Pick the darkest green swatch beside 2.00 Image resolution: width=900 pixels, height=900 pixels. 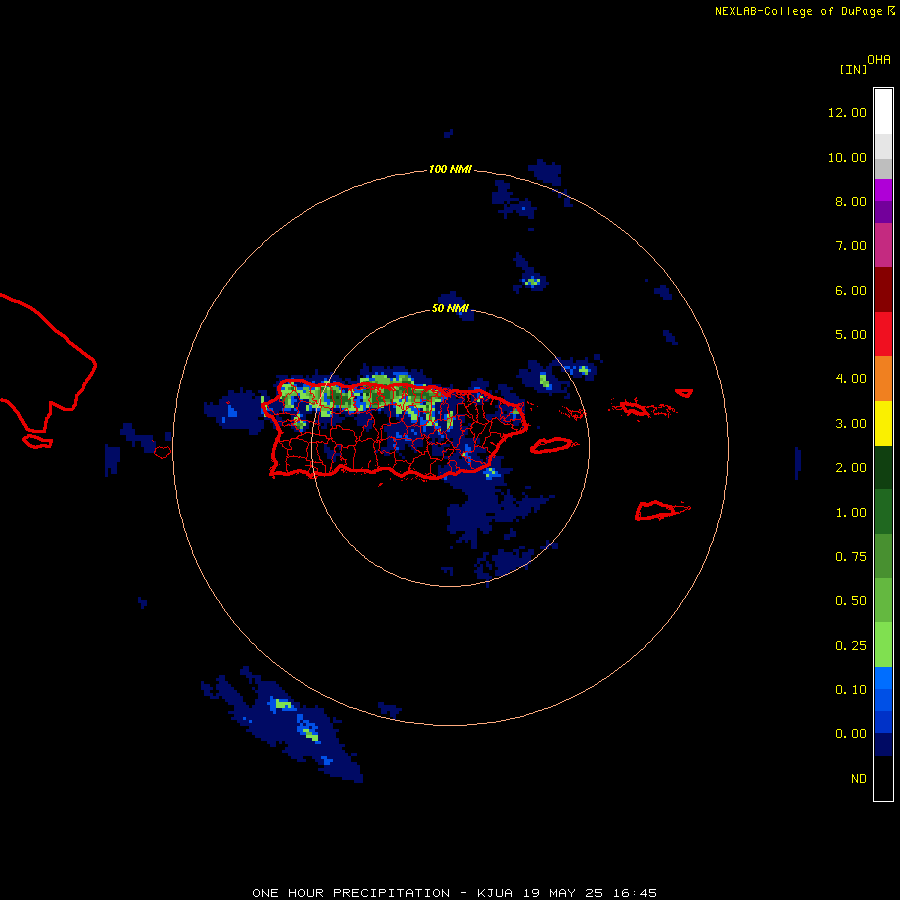[x=883, y=467]
